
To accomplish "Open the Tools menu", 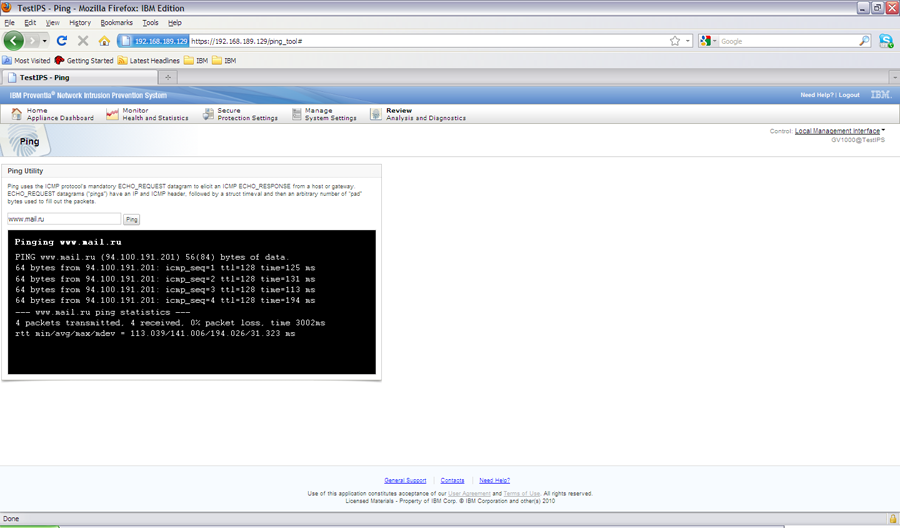I will (x=150, y=22).
